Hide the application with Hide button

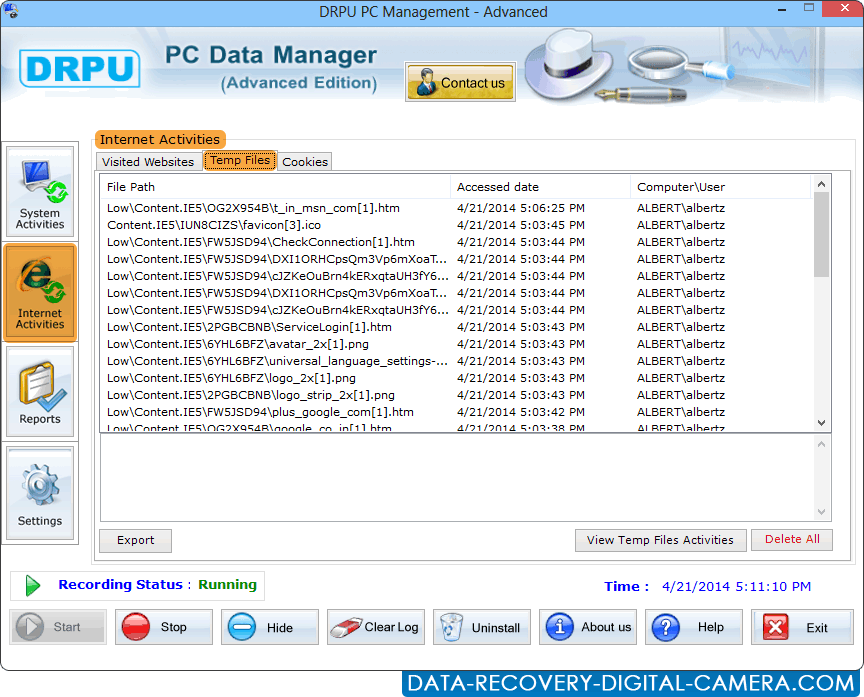(269, 627)
